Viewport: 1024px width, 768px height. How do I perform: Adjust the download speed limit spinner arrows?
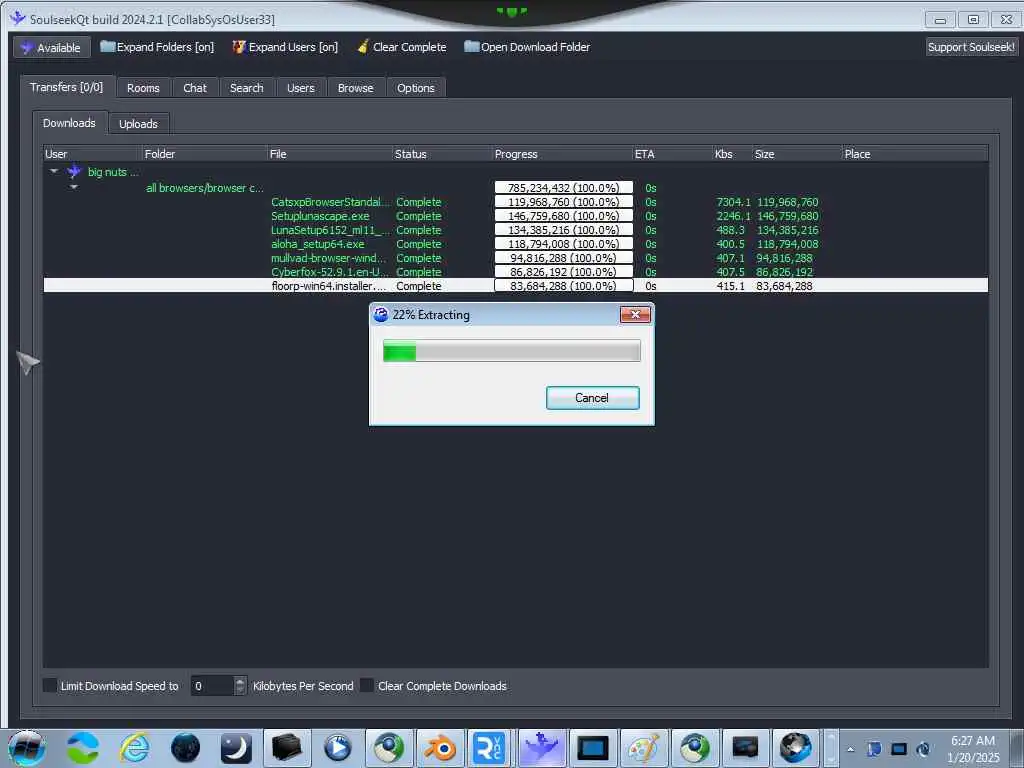click(240, 686)
